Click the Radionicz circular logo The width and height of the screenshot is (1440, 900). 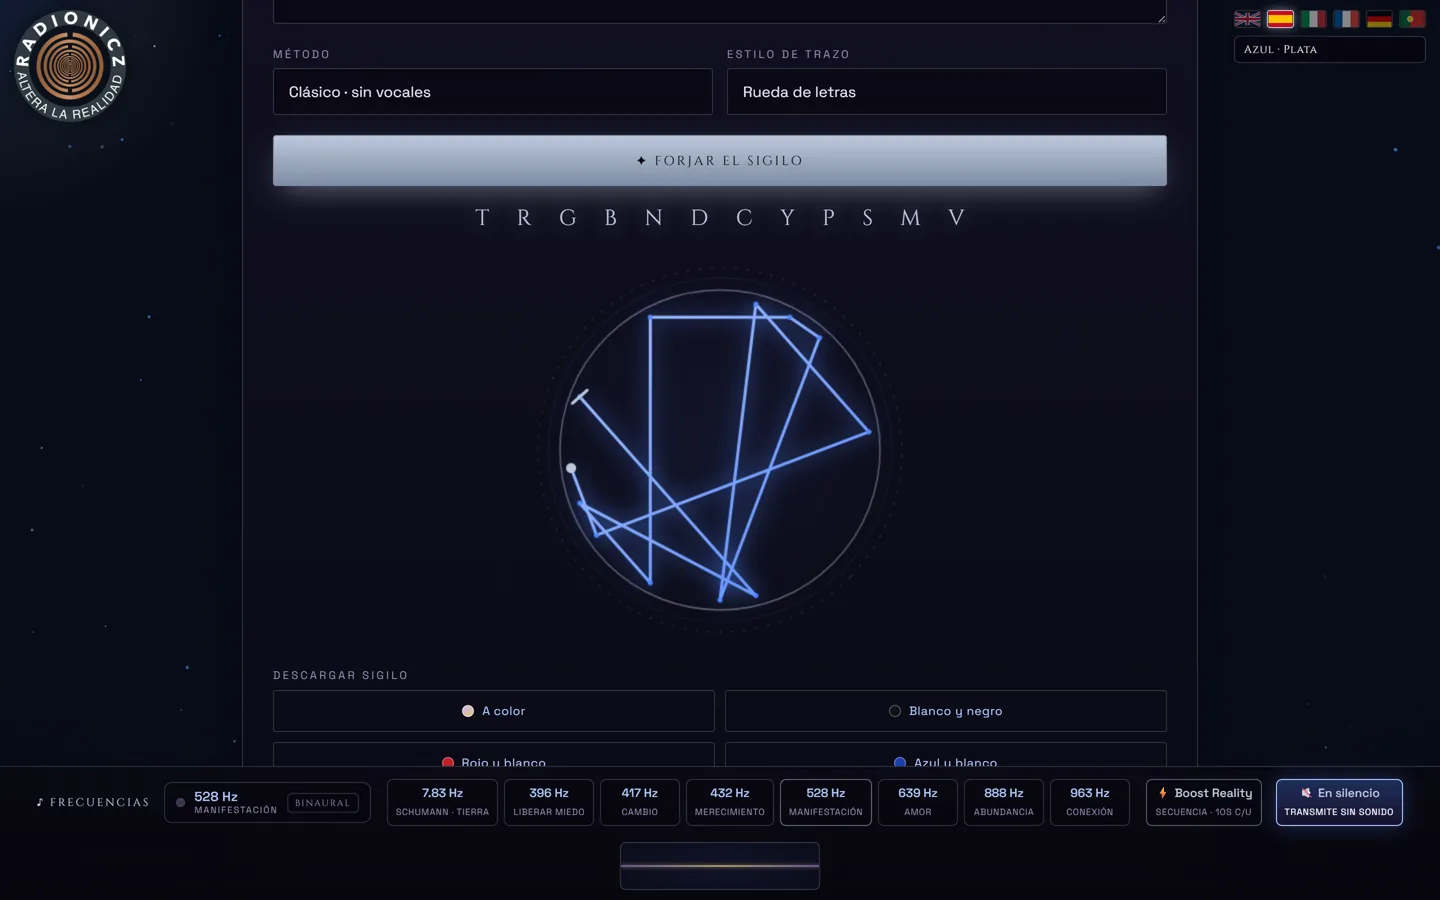[70, 66]
